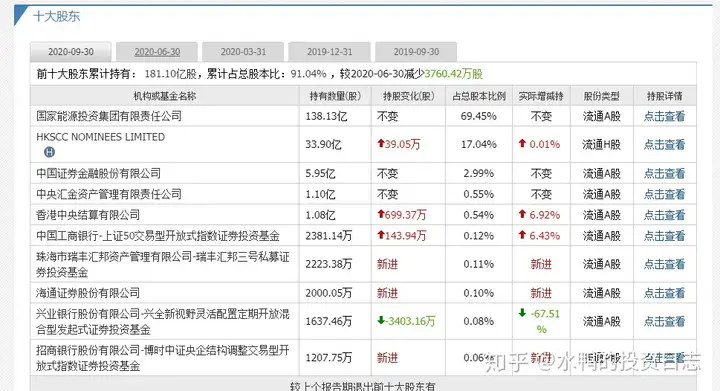Image resolution: width=720 pixels, height=391 pixels.
Task: Click the 十大股东 section heading
Action: (x=56, y=17)
